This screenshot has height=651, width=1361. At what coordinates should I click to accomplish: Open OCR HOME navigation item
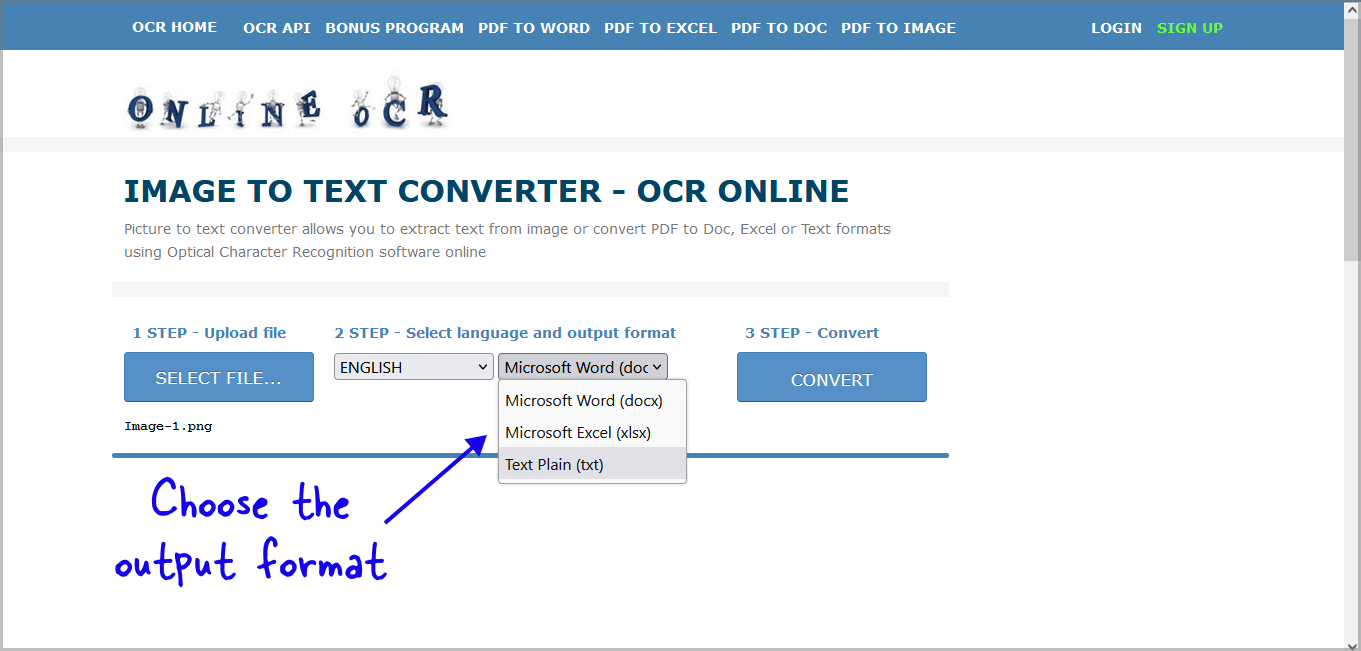point(174,27)
